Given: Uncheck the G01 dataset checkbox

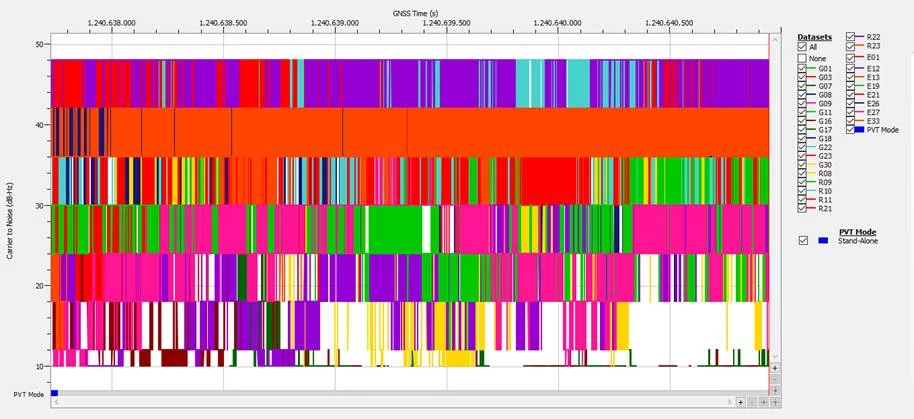Looking at the screenshot, I should [801, 69].
